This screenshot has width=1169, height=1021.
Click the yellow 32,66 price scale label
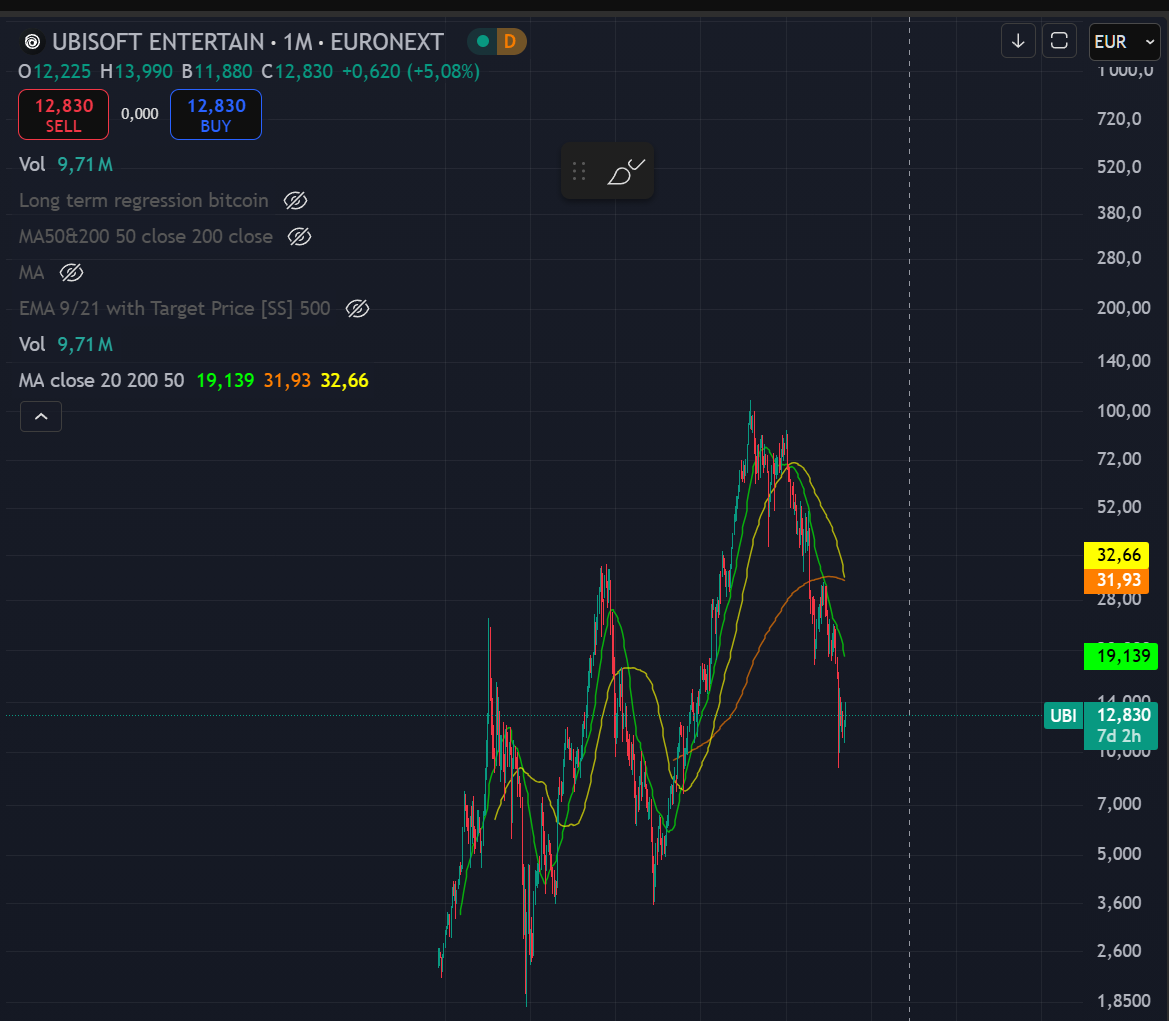[1117, 555]
